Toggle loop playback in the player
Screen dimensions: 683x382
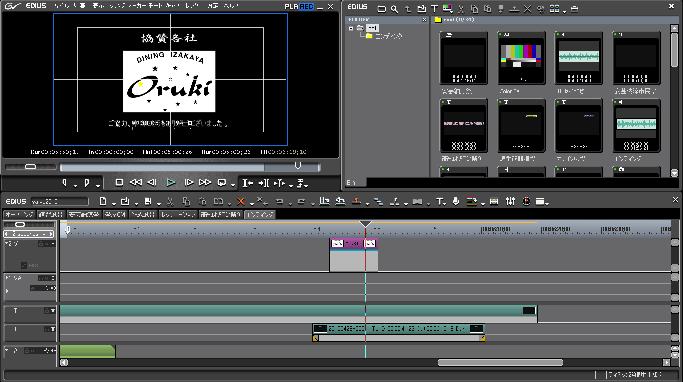click(222, 183)
